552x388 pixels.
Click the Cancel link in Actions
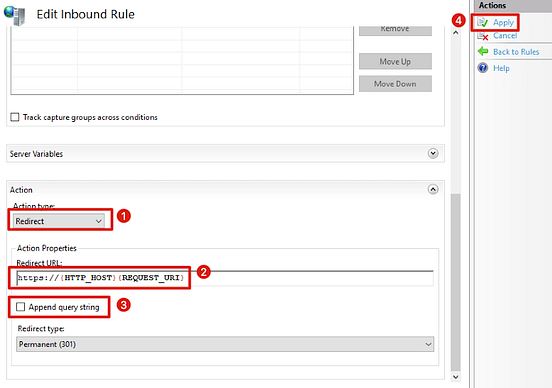tap(505, 36)
